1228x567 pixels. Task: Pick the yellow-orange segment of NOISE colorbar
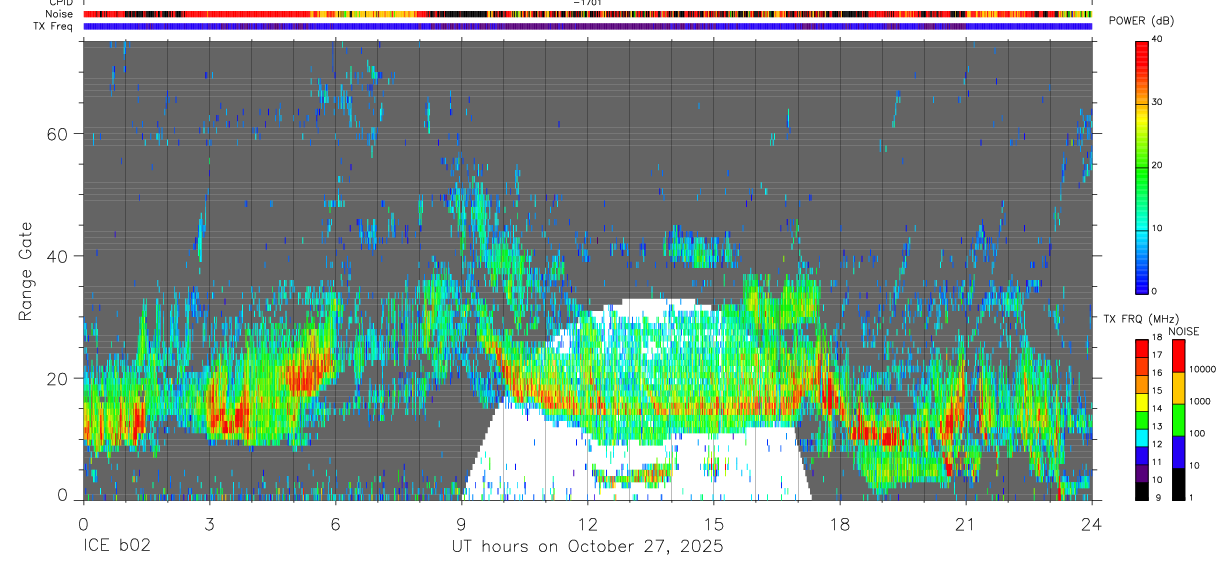point(1178,388)
